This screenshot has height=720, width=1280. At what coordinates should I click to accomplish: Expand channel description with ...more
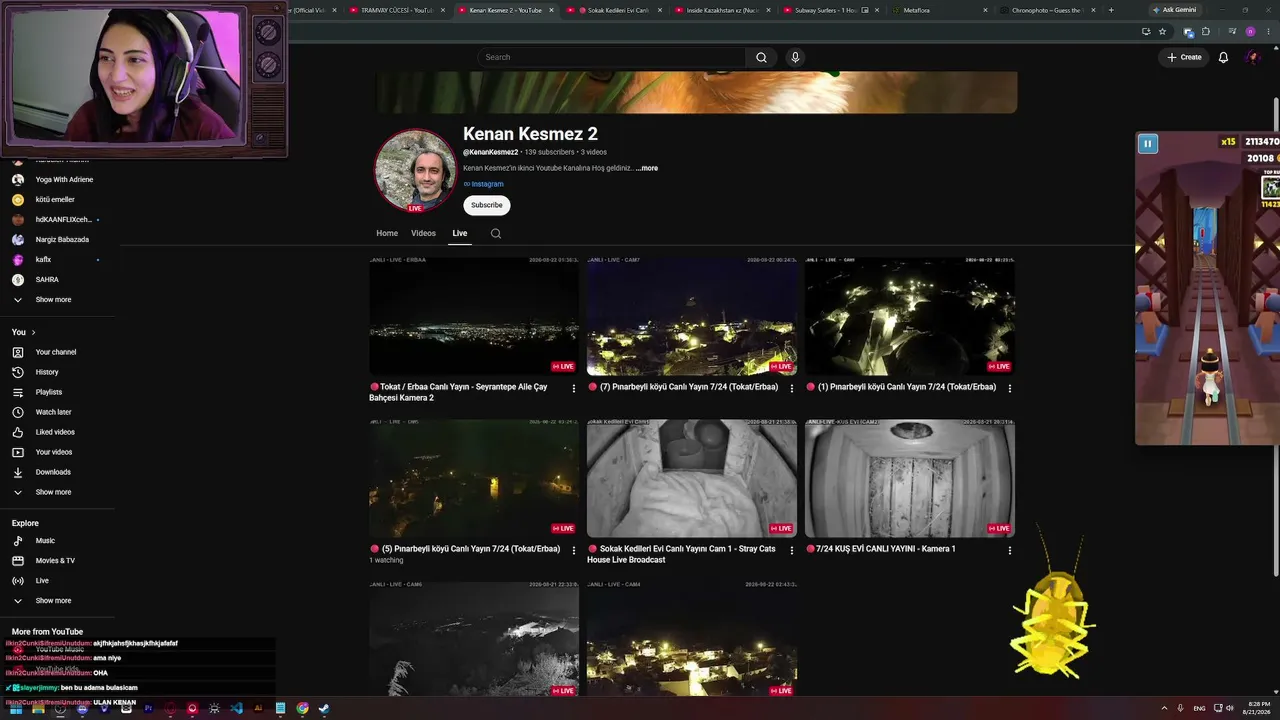coord(647,168)
